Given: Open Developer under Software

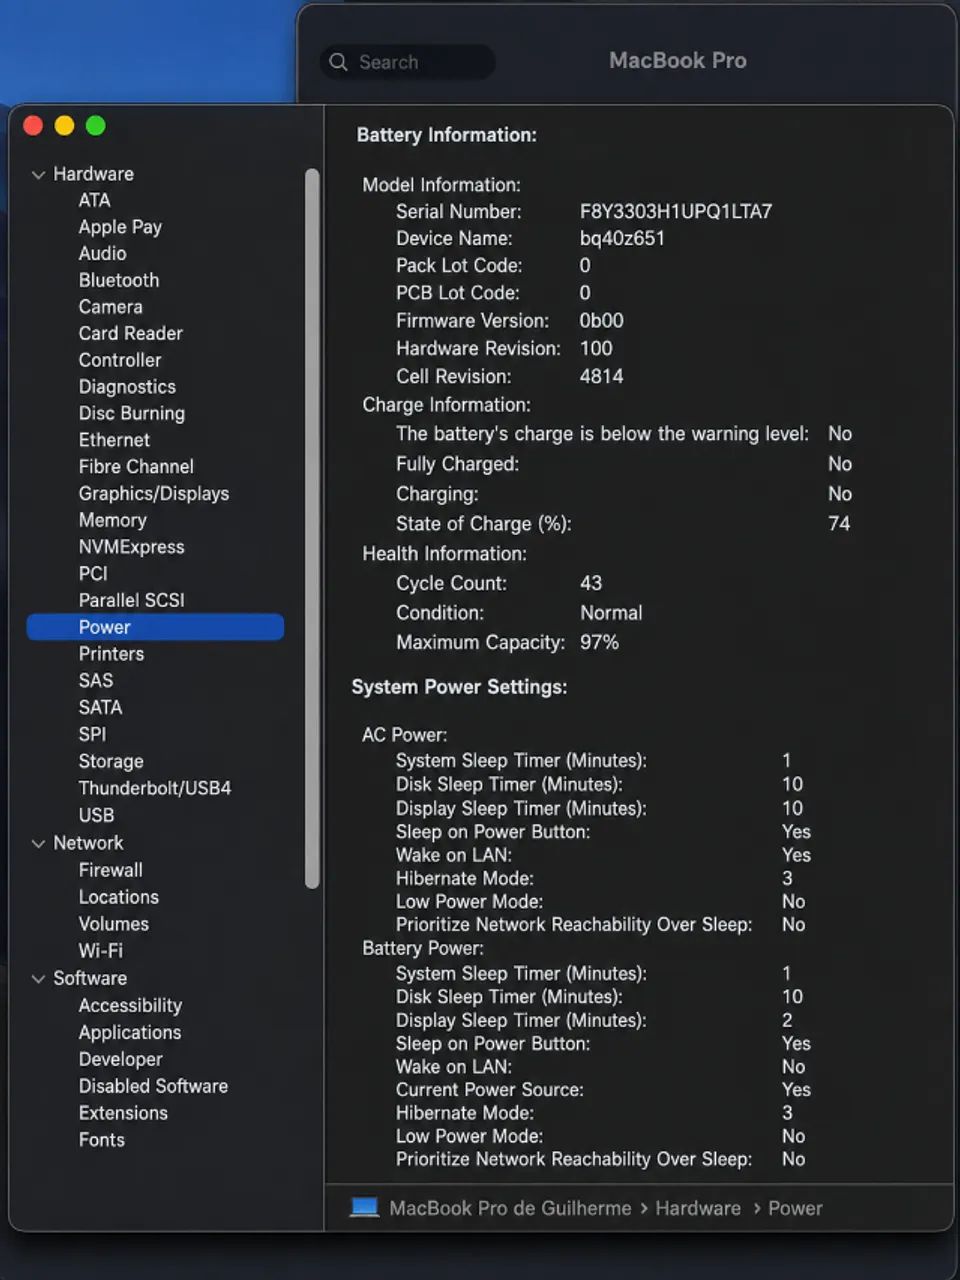Looking at the screenshot, I should click(x=120, y=1059).
